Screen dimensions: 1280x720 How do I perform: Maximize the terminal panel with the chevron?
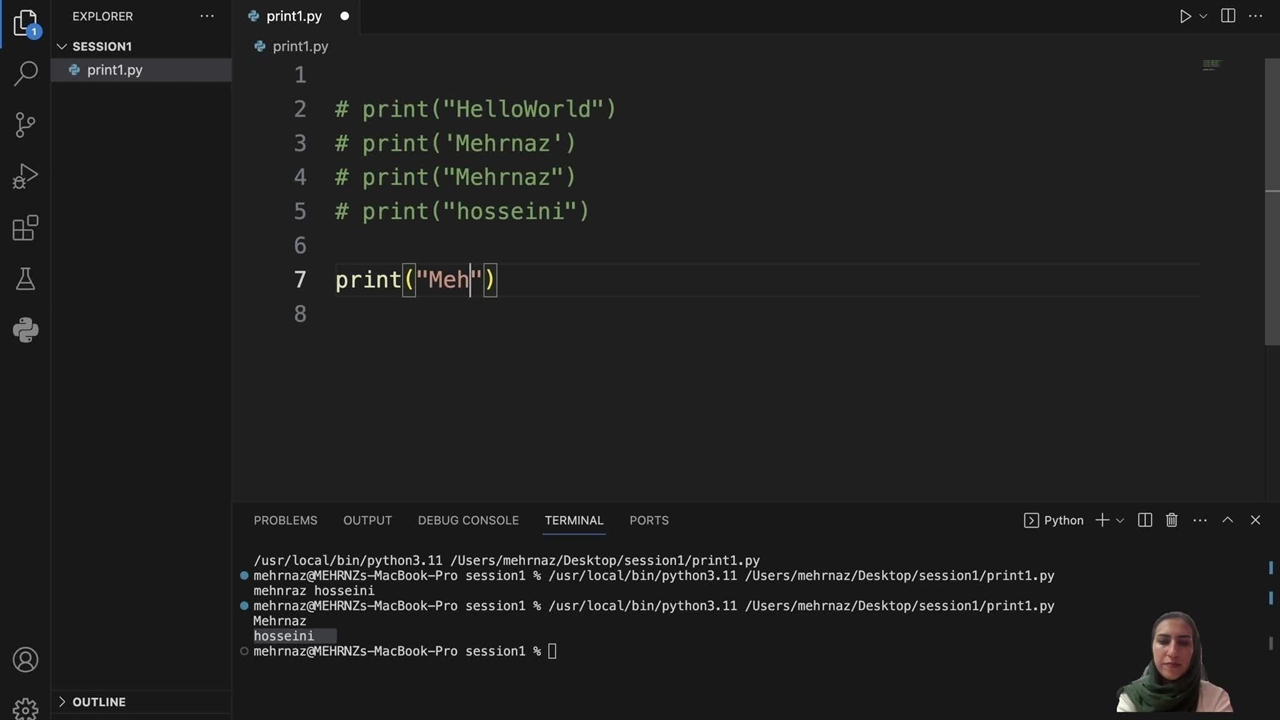[1227, 520]
